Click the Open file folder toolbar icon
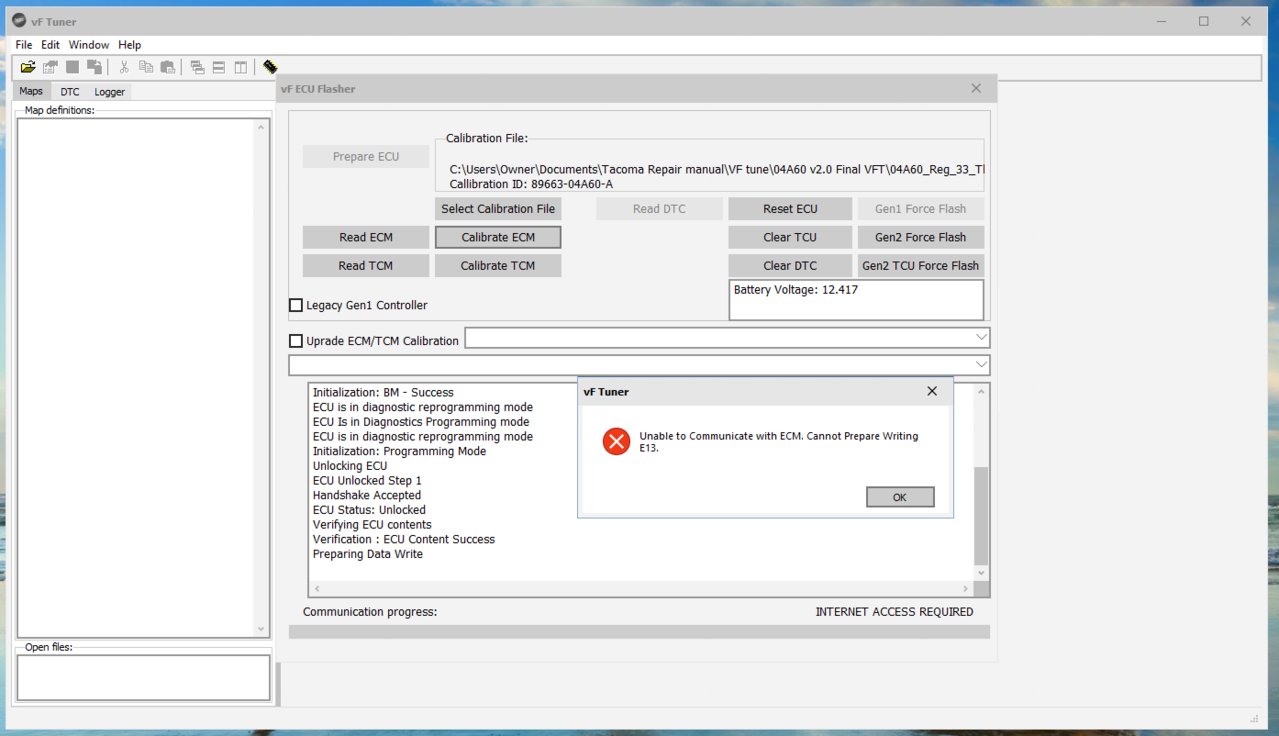Screen dimensions: 1279x736 (27, 67)
